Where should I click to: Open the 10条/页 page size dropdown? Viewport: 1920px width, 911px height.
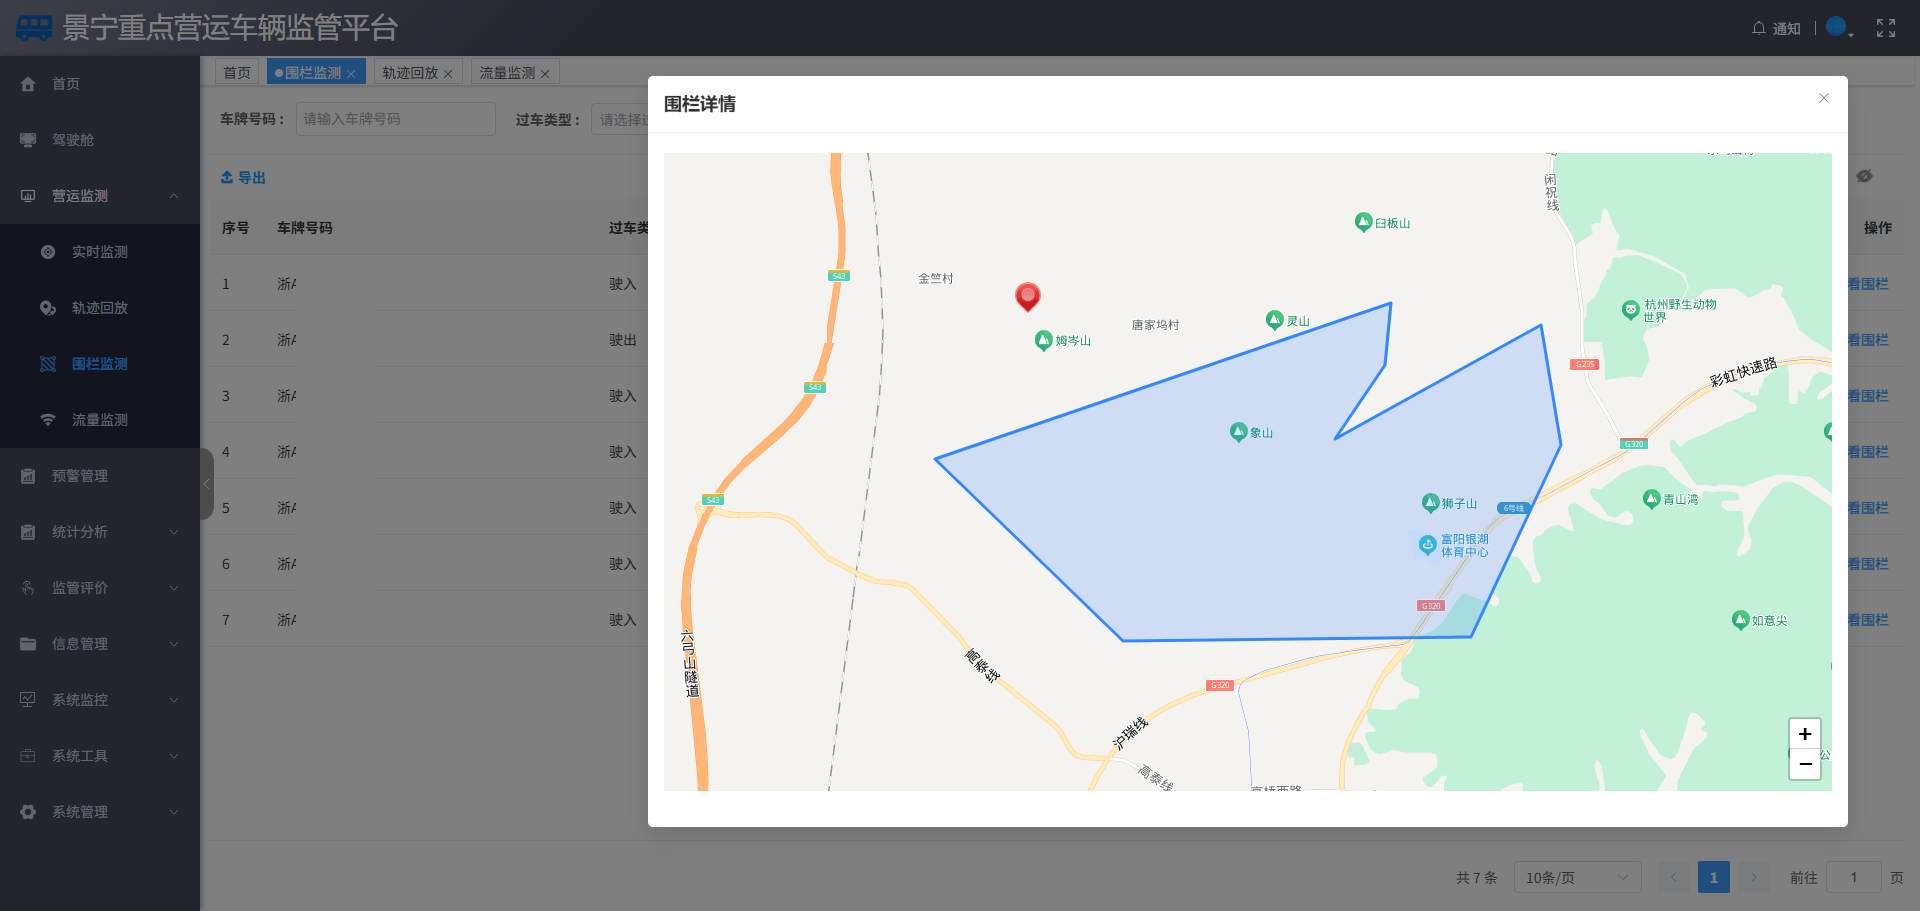click(x=1576, y=877)
